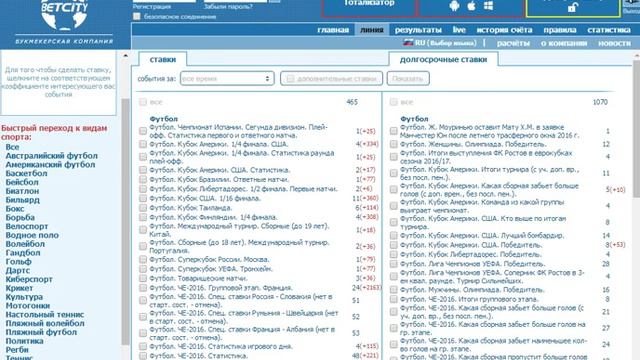Click the Показать button
Image resolution: width=640 pixels, height=360 pixels.
click(x=408, y=78)
